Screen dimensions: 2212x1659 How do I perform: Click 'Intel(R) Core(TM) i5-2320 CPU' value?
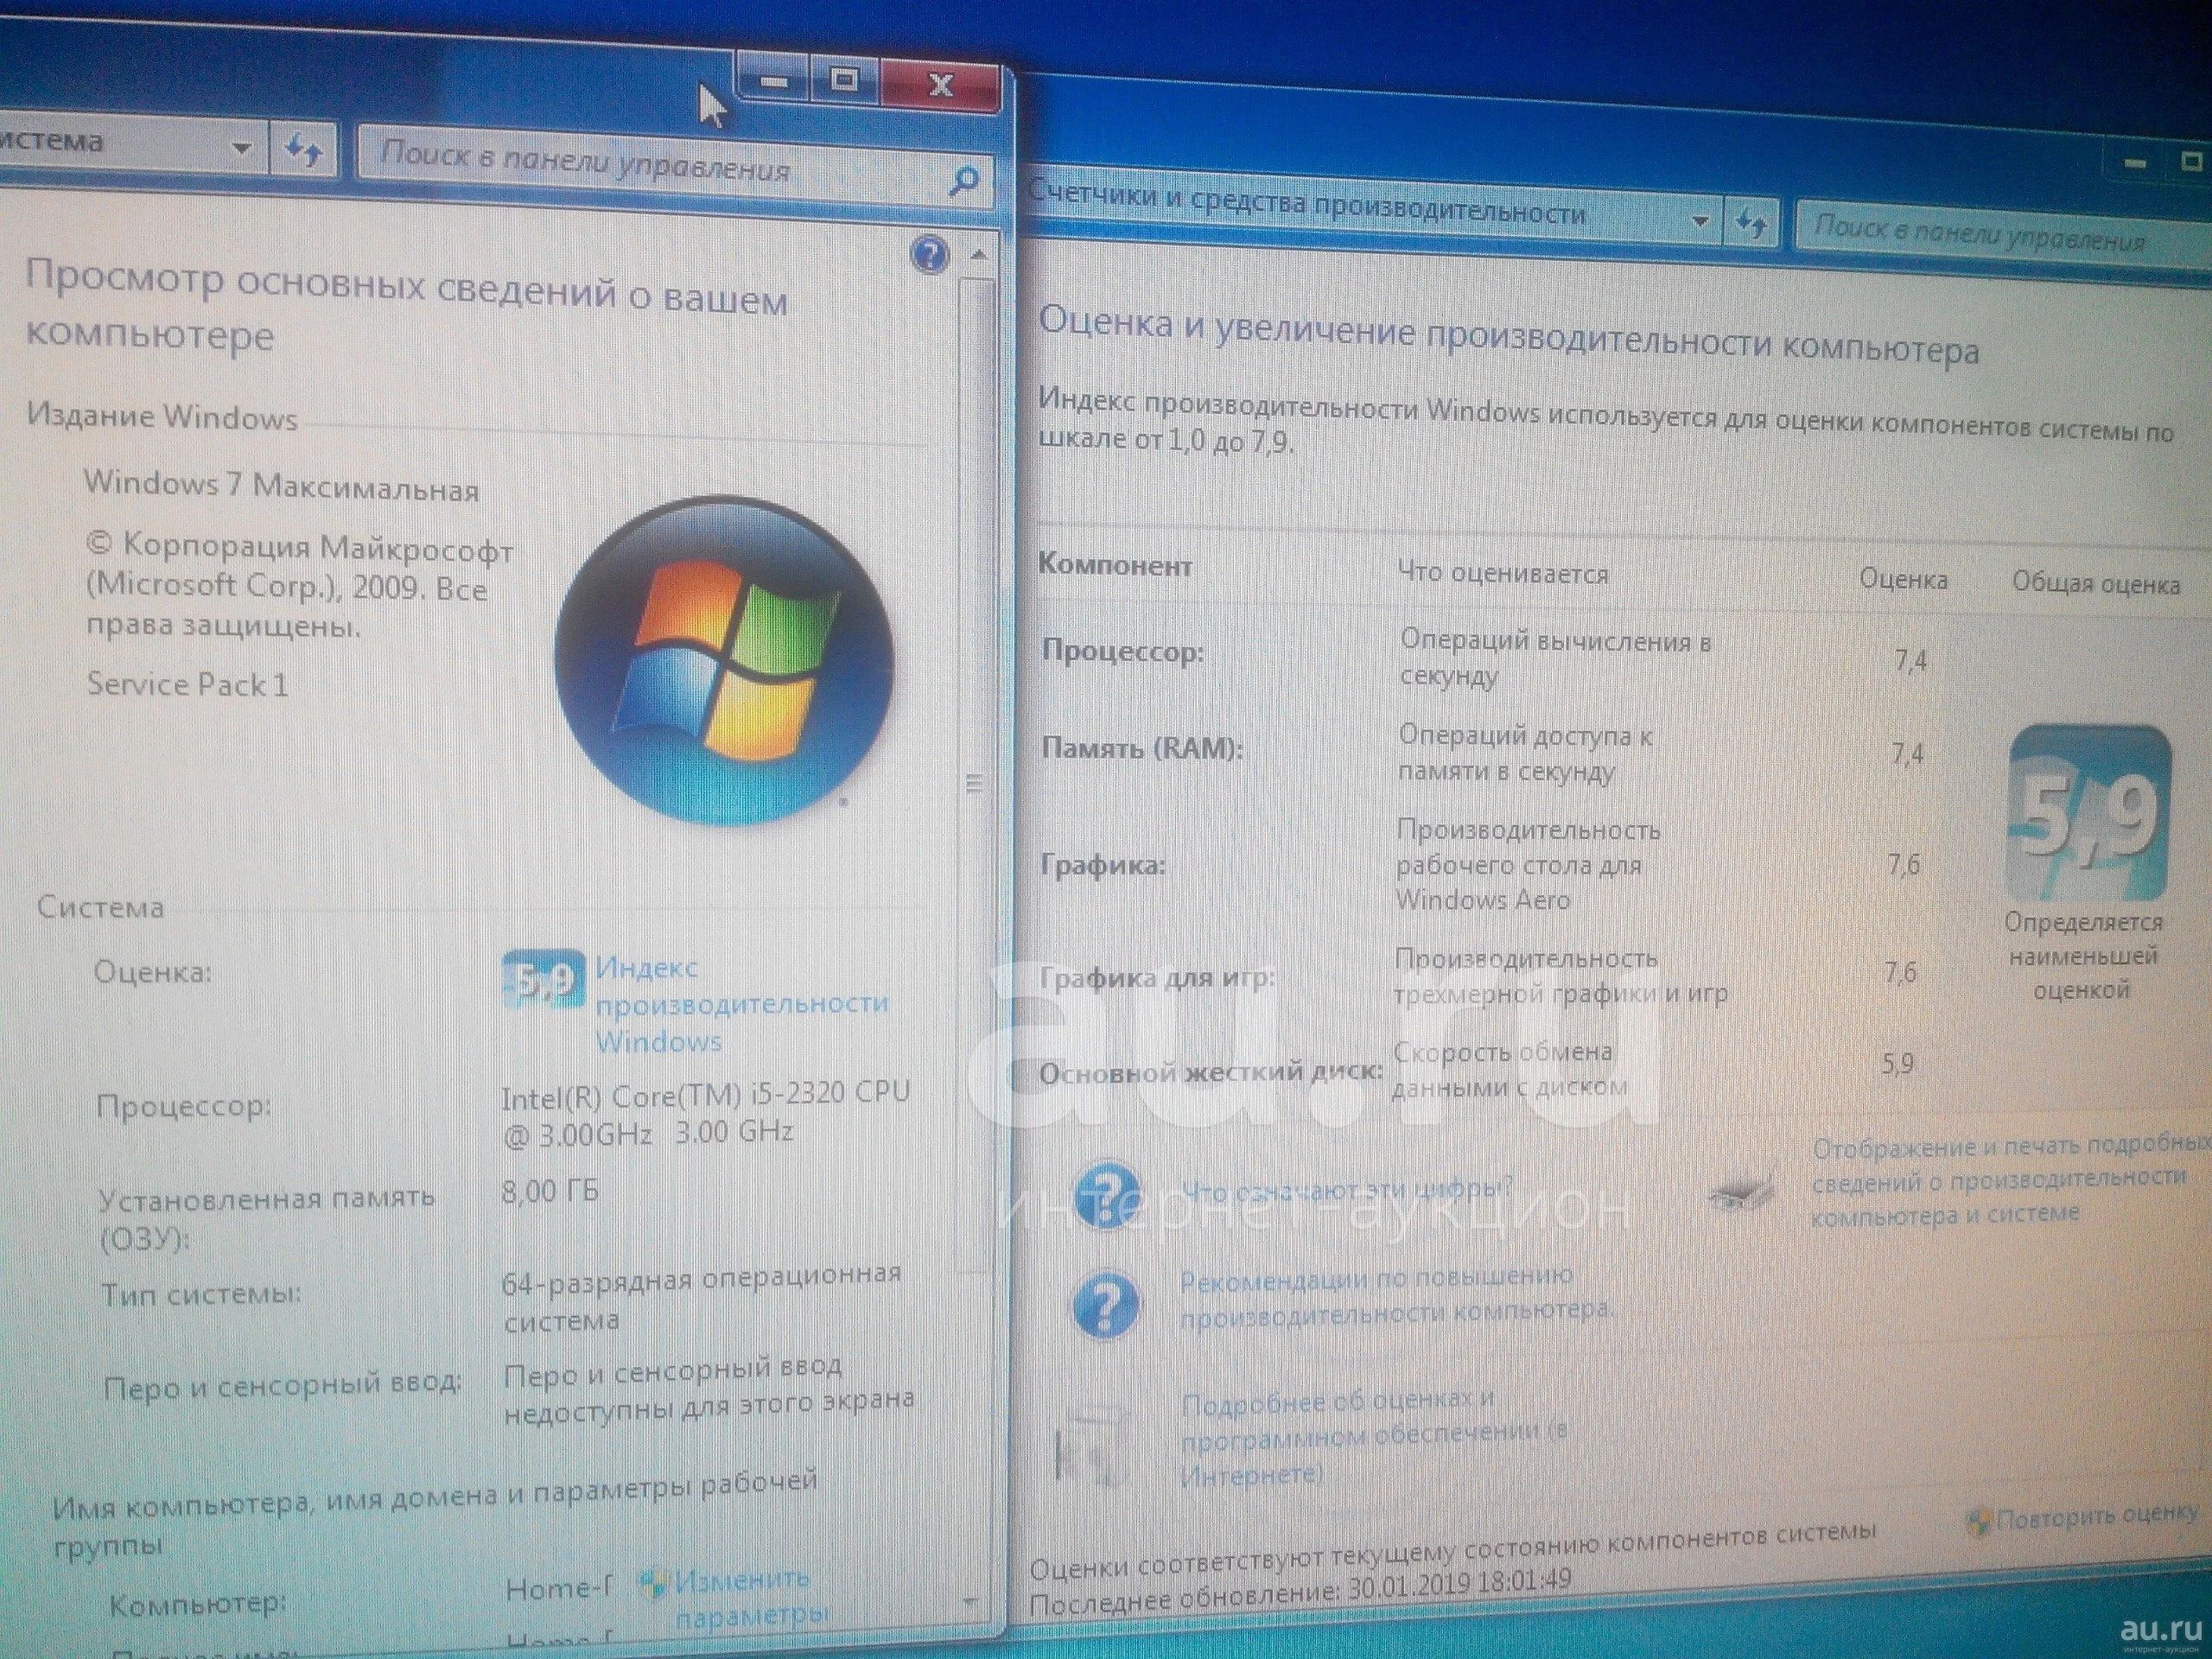point(706,1095)
